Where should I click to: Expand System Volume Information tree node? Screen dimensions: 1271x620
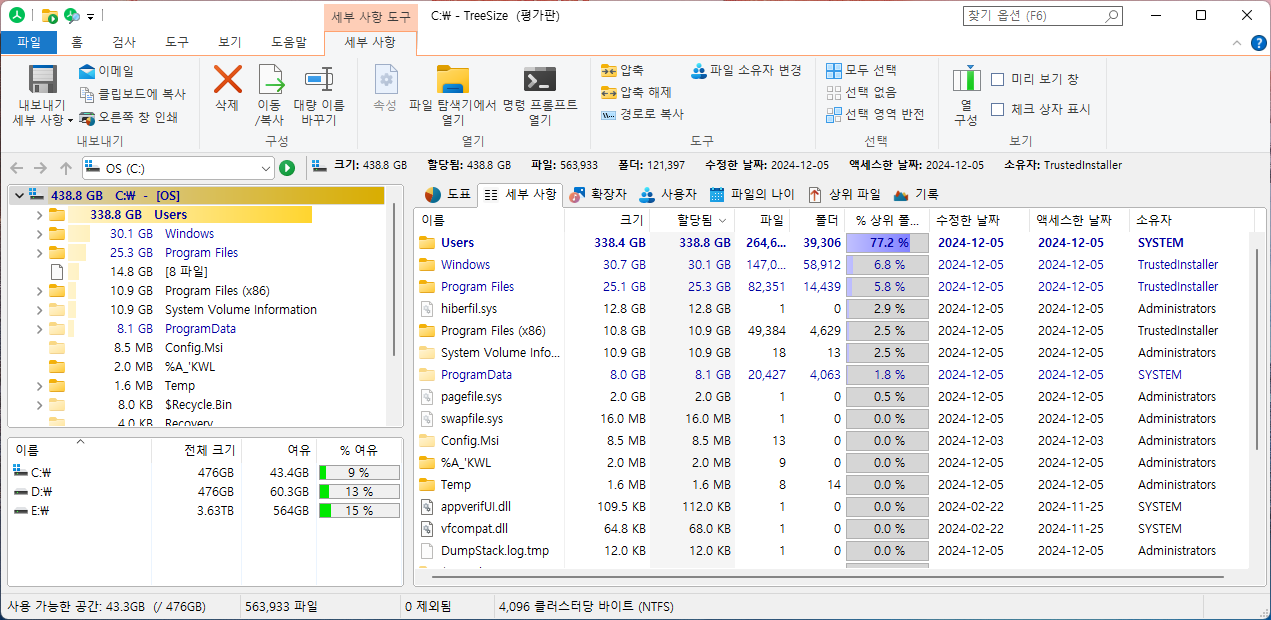click(39, 310)
